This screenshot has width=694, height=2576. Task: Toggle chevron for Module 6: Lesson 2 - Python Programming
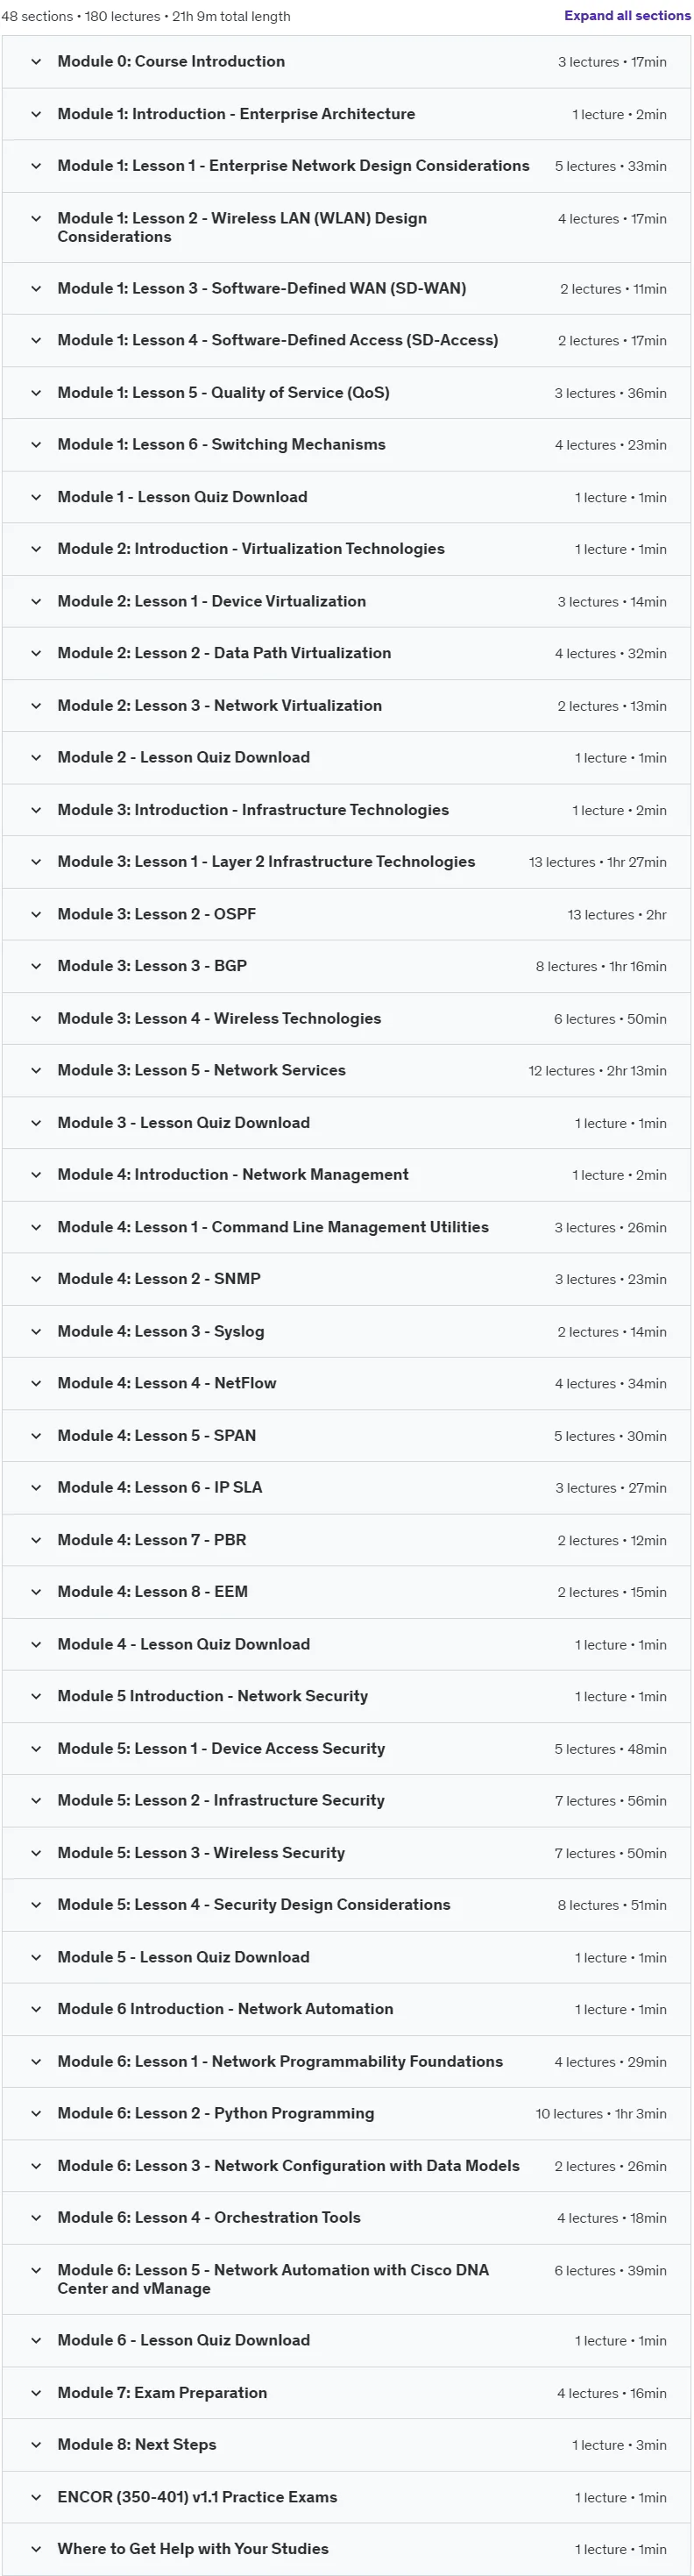coord(36,2114)
